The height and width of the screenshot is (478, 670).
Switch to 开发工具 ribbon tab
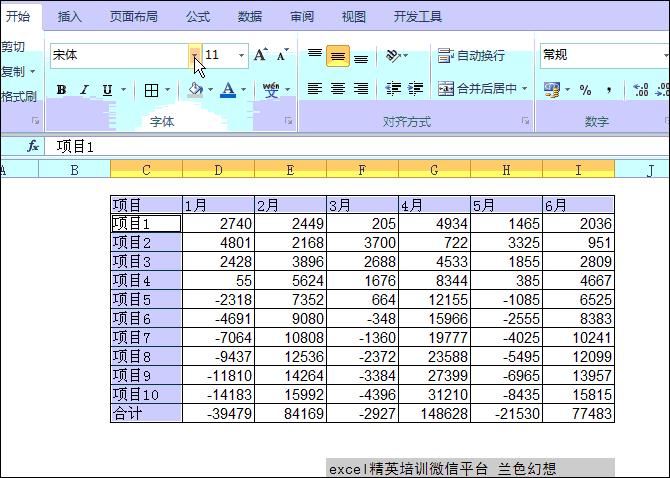417,17
